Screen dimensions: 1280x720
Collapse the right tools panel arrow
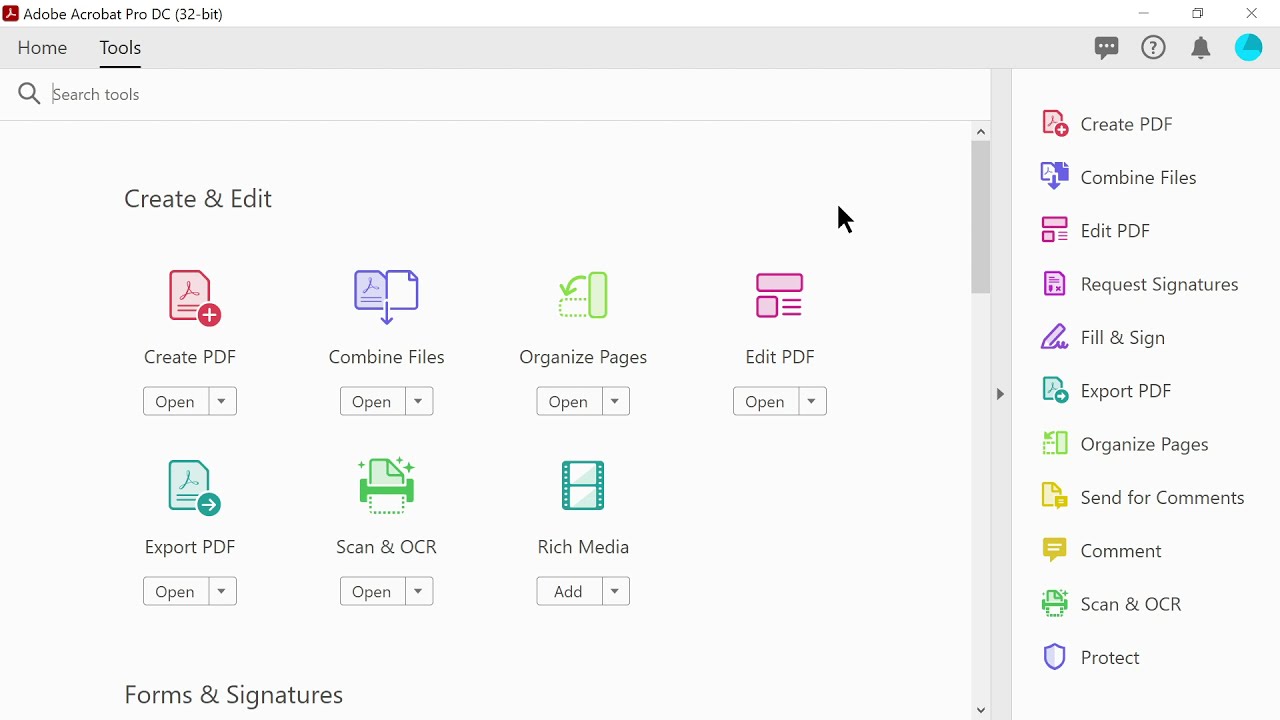point(1000,394)
